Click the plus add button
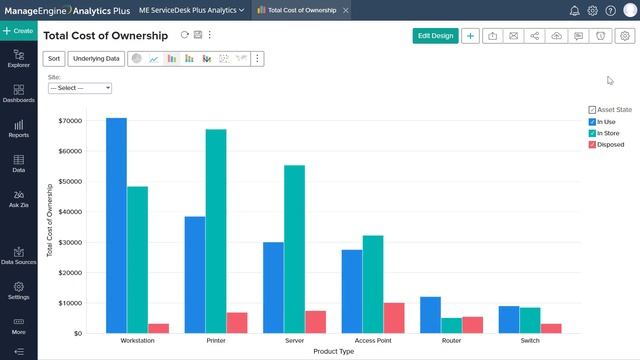The height and width of the screenshot is (360, 640). (x=470, y=36)
